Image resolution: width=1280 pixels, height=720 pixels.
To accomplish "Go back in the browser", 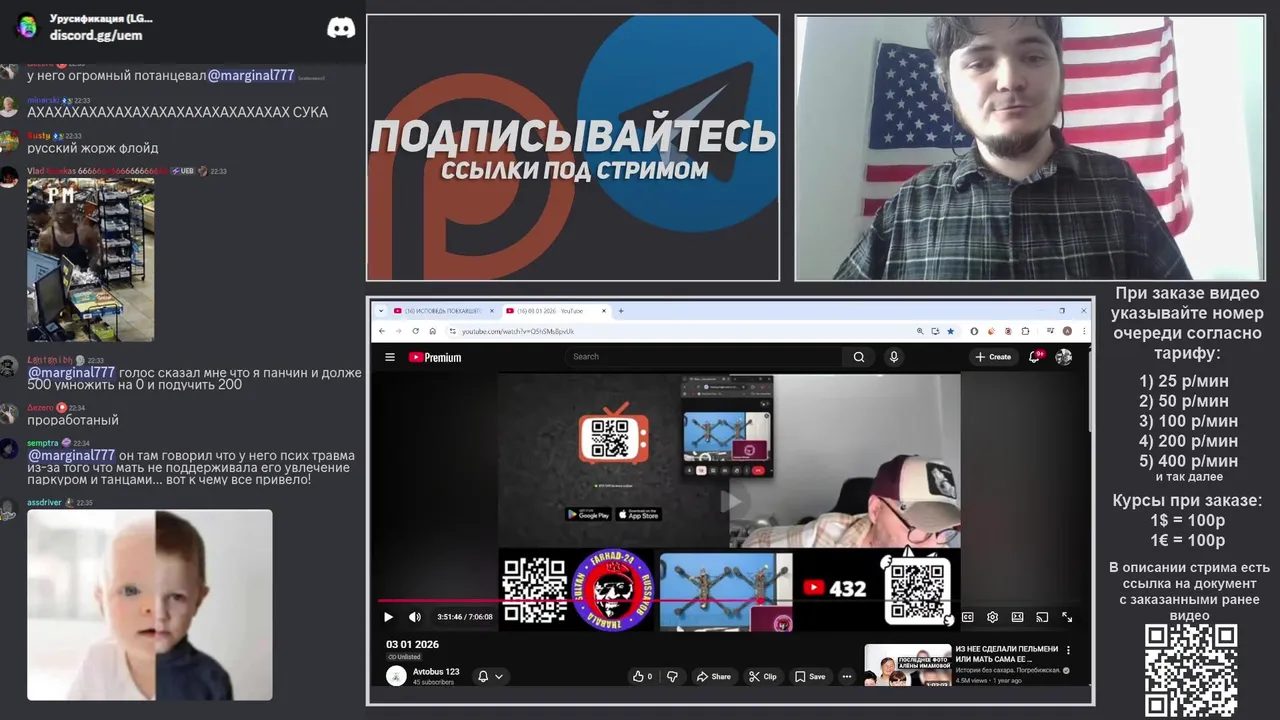I will click(x=382, y=331).
